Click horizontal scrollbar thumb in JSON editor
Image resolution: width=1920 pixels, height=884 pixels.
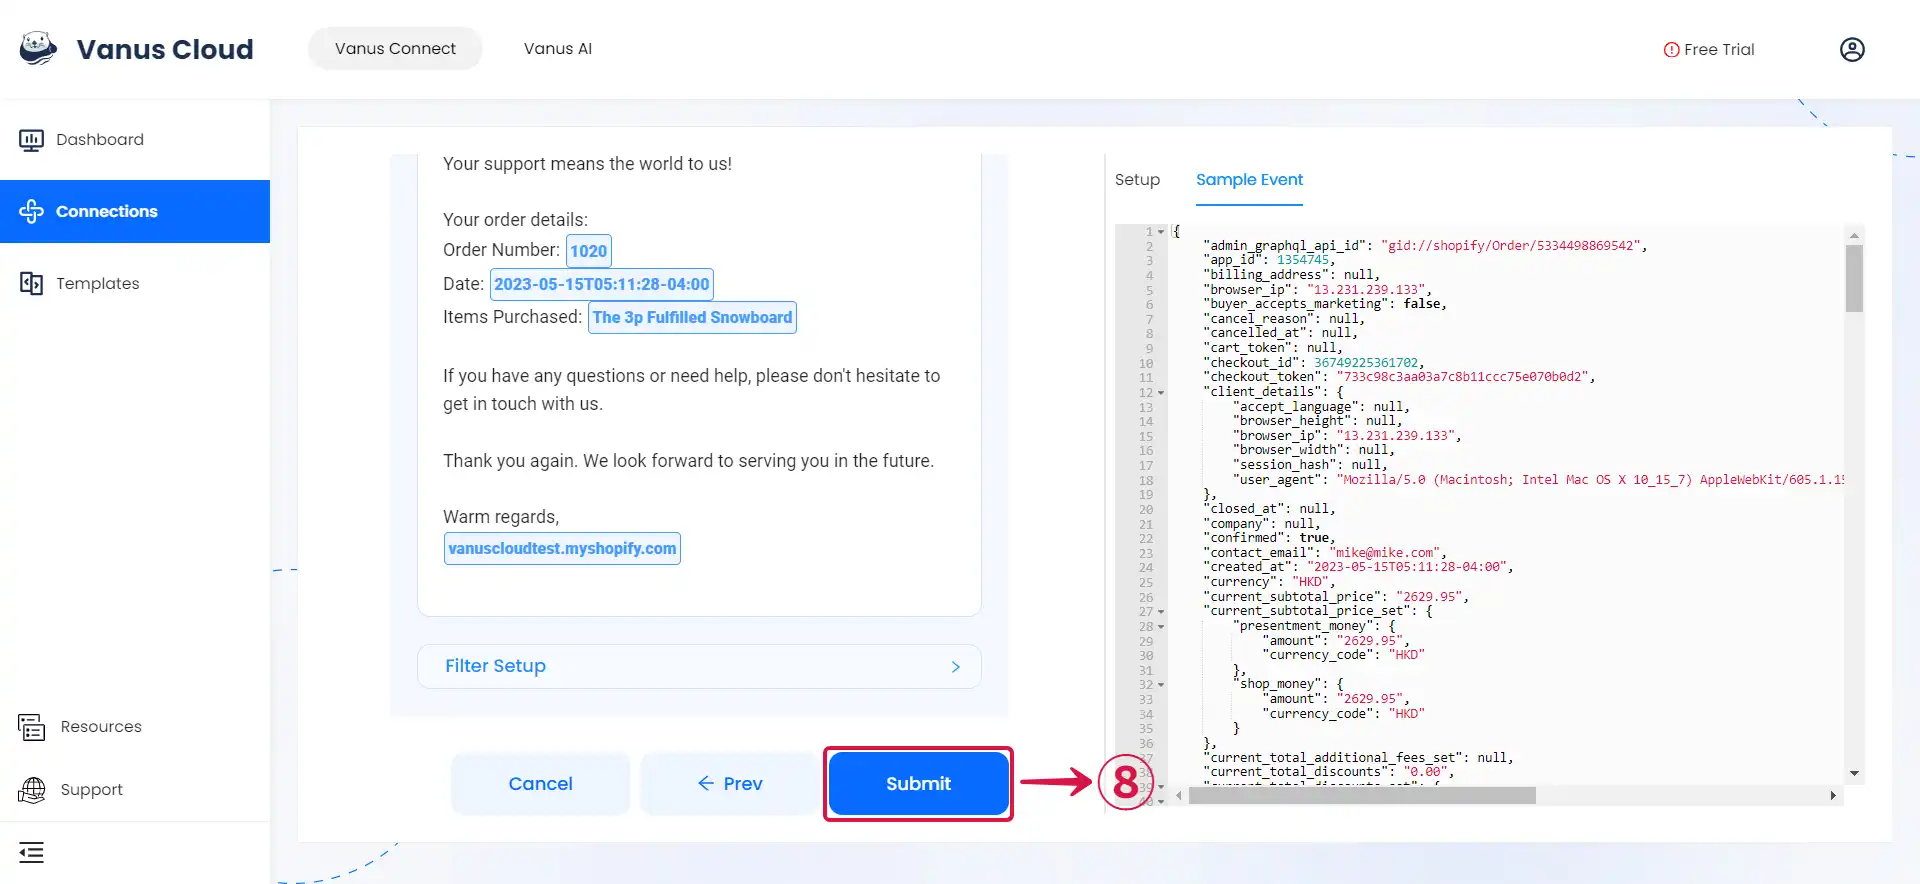1362,796
